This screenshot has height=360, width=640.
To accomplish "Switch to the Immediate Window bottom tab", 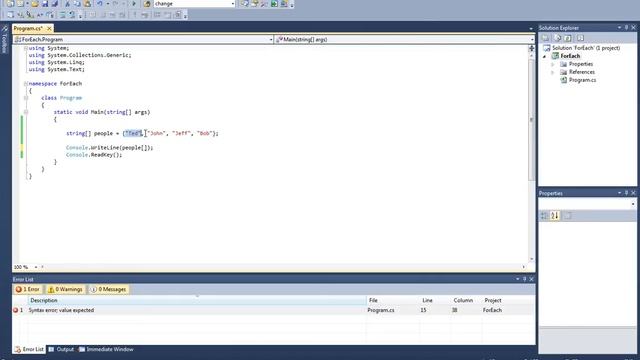I will point(106,349).
